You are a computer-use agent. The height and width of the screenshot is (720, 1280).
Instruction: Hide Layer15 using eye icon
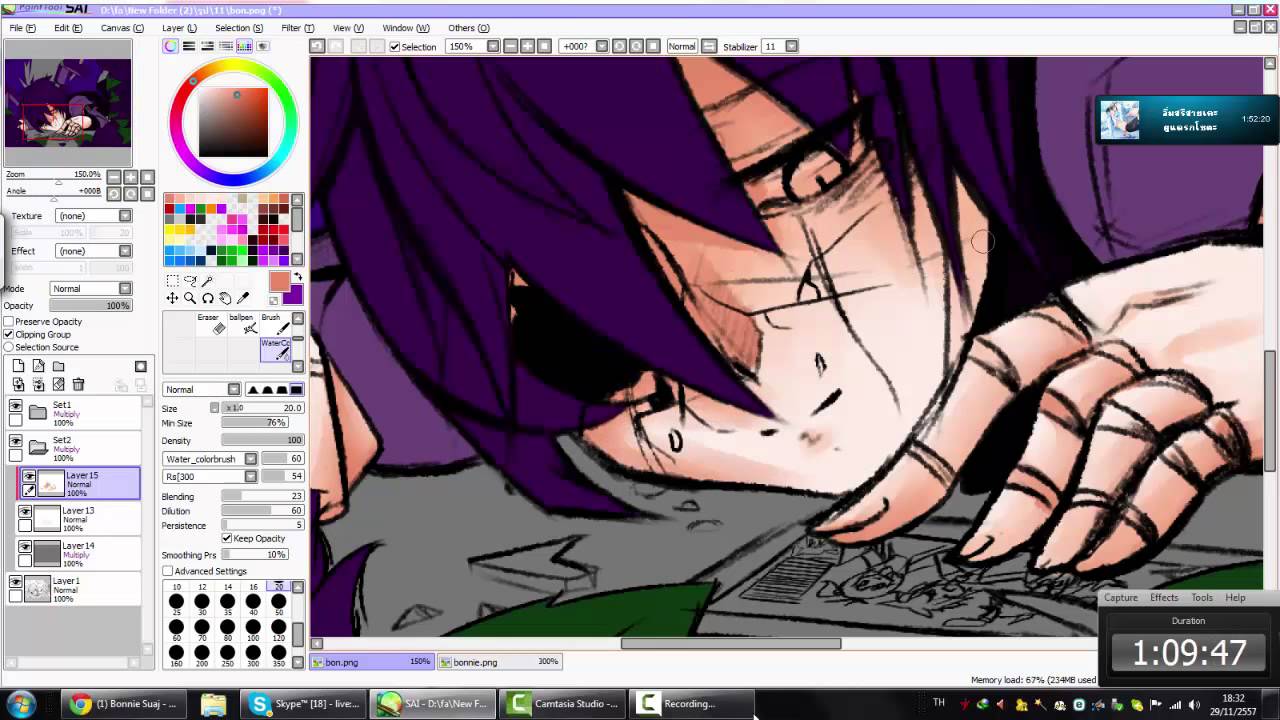click(29, 476)
